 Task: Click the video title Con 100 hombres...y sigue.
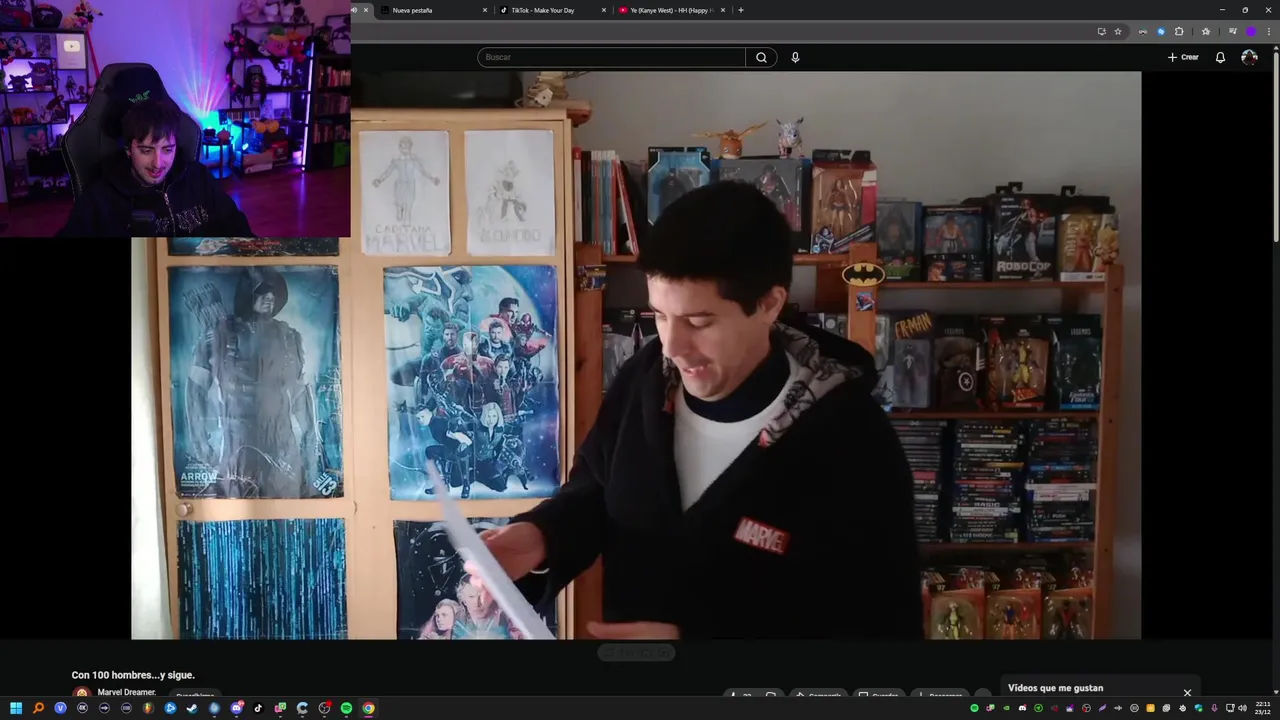[133, 675]
